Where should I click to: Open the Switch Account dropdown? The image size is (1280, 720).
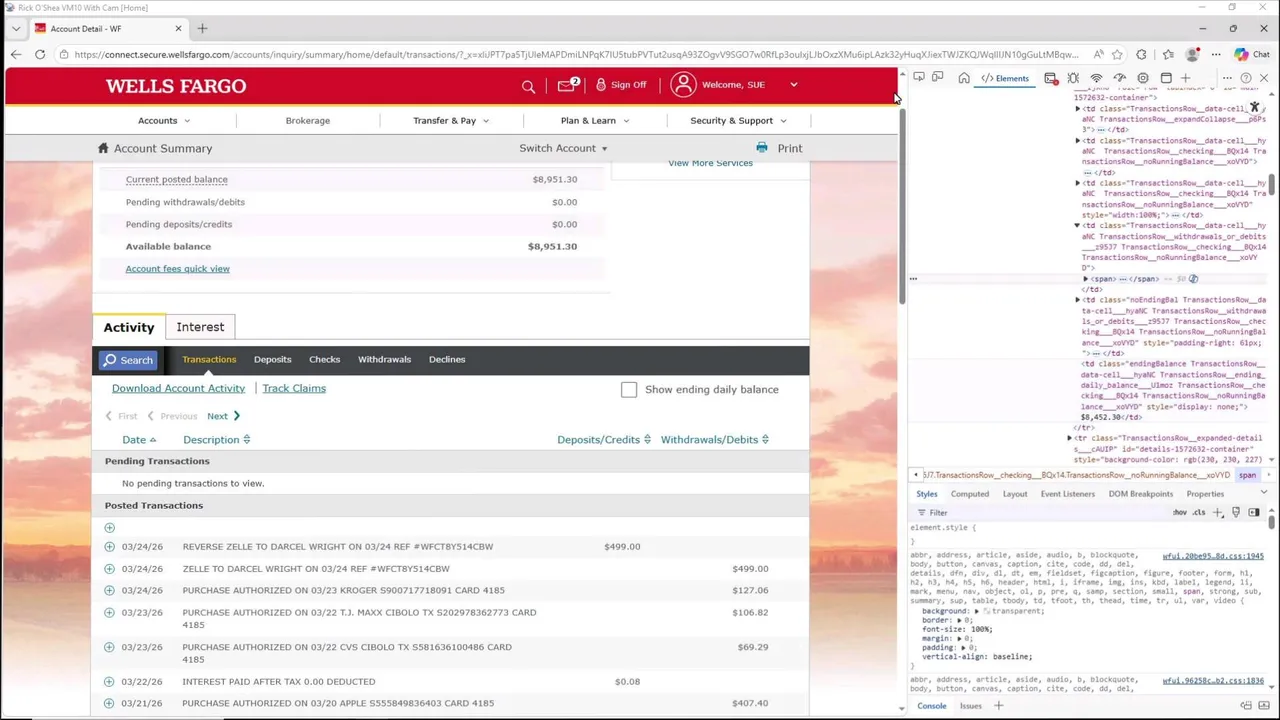point(563,148)
